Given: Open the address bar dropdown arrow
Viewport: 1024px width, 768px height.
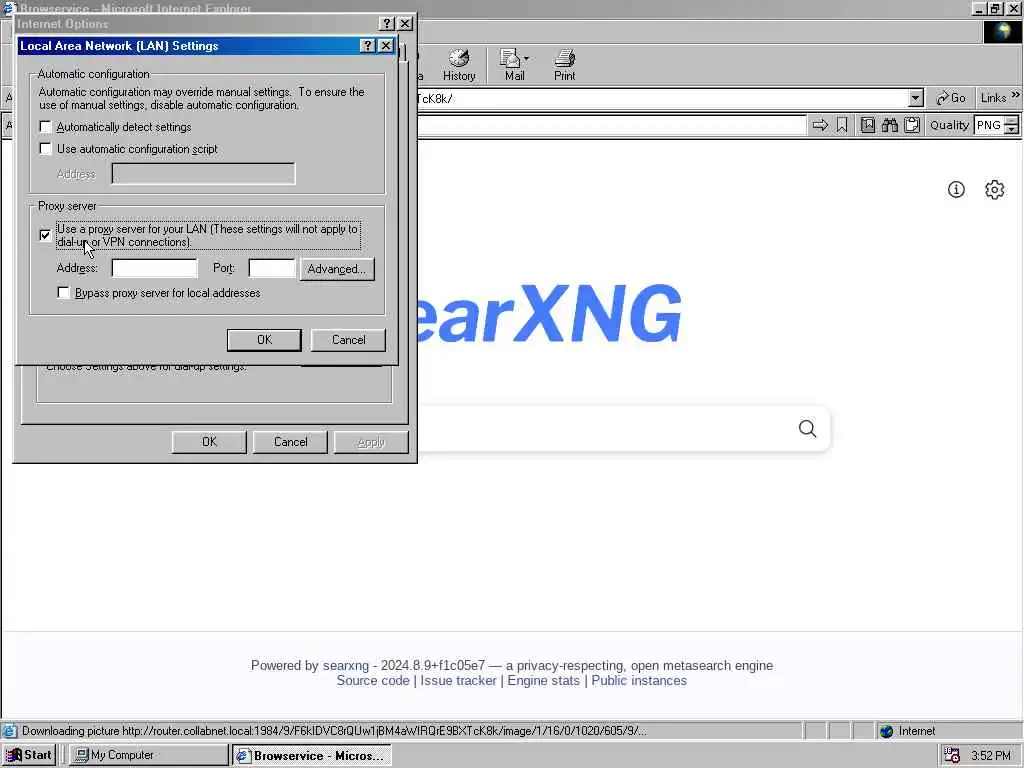Looking at the screenshot, I should pos(916,98).
